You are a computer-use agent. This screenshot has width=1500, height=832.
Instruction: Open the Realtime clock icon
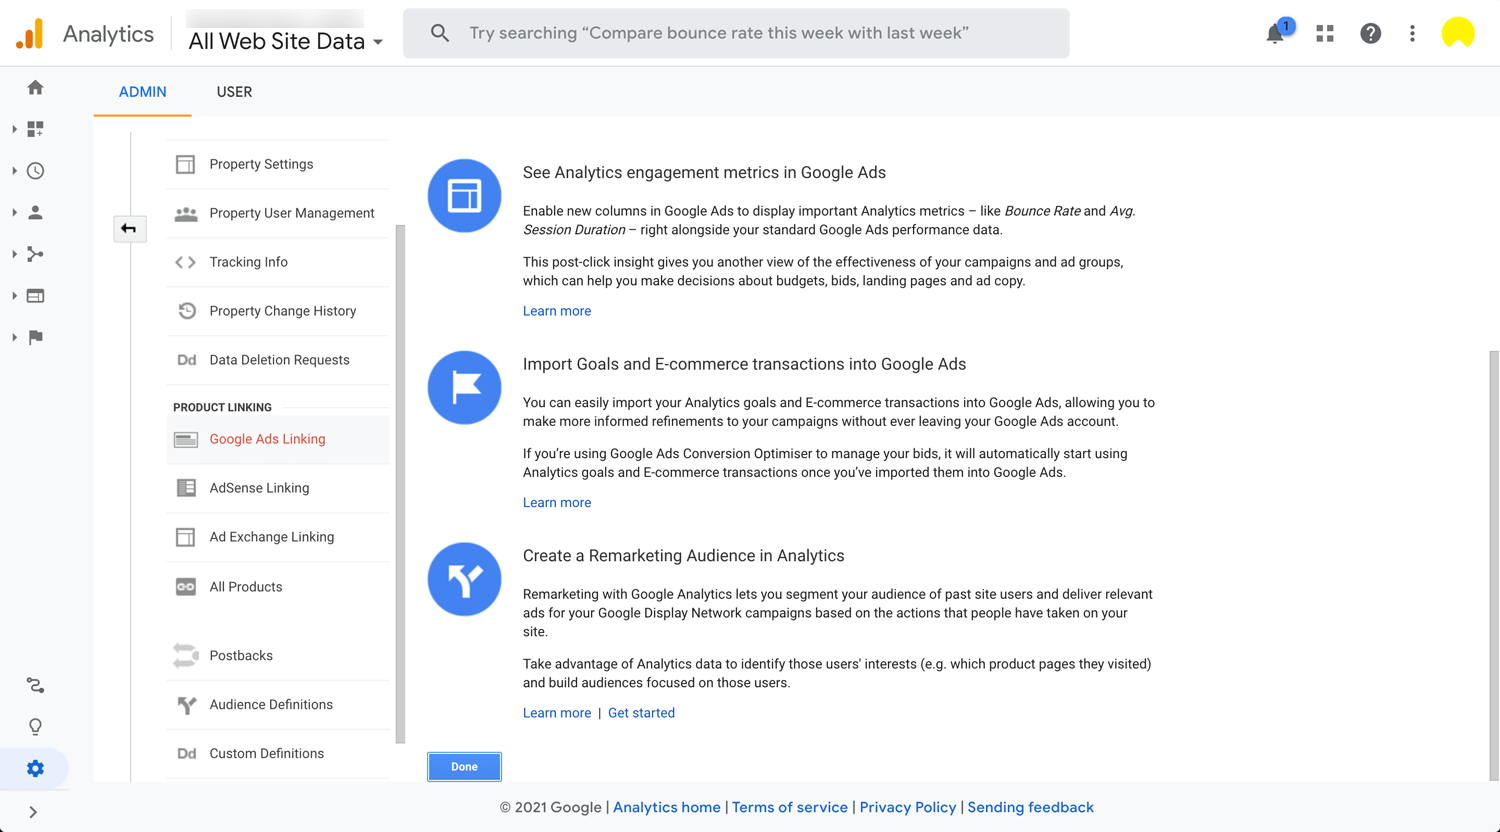click(x=35, y=171)
